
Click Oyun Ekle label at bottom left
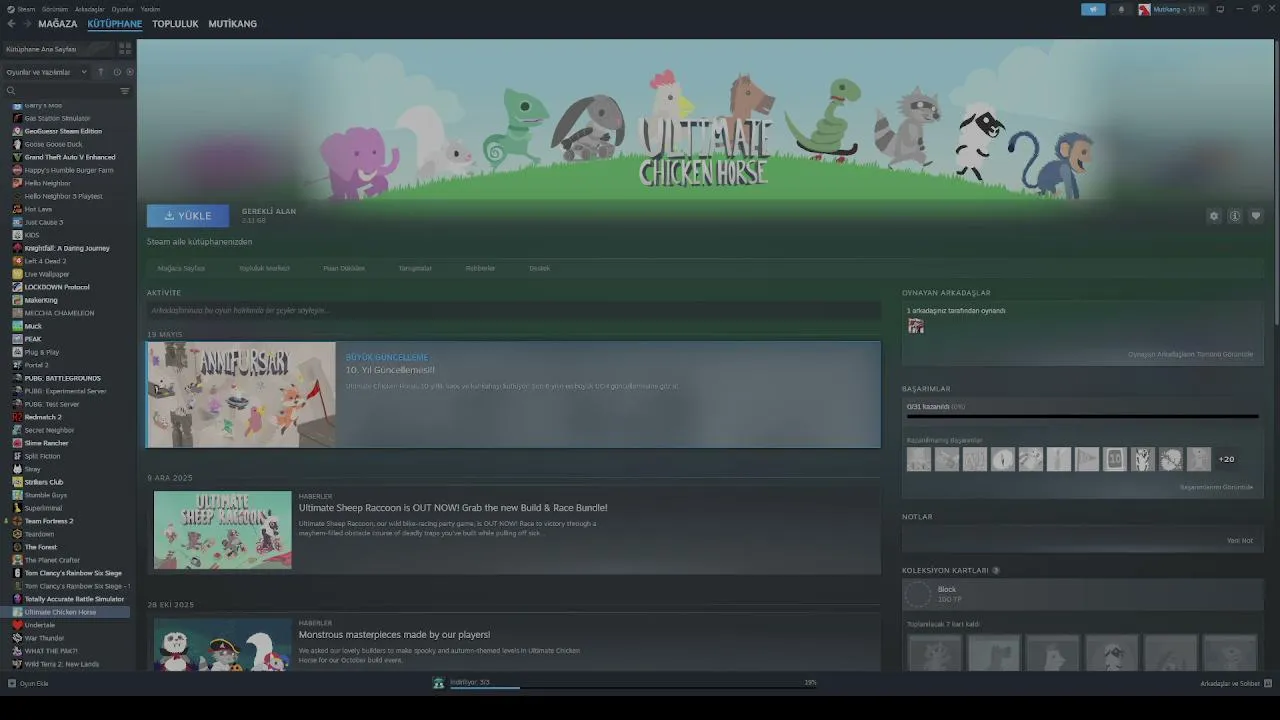pyautogui.click(x=34, y=683)
